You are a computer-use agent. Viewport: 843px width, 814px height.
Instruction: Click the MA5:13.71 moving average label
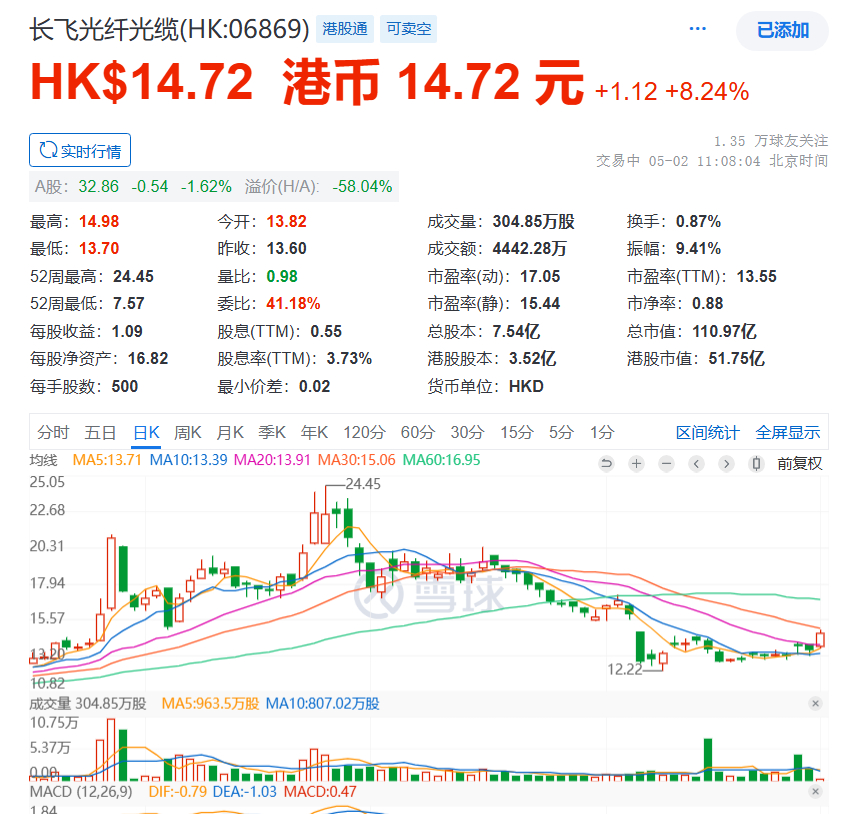click(x=107, y=460)
